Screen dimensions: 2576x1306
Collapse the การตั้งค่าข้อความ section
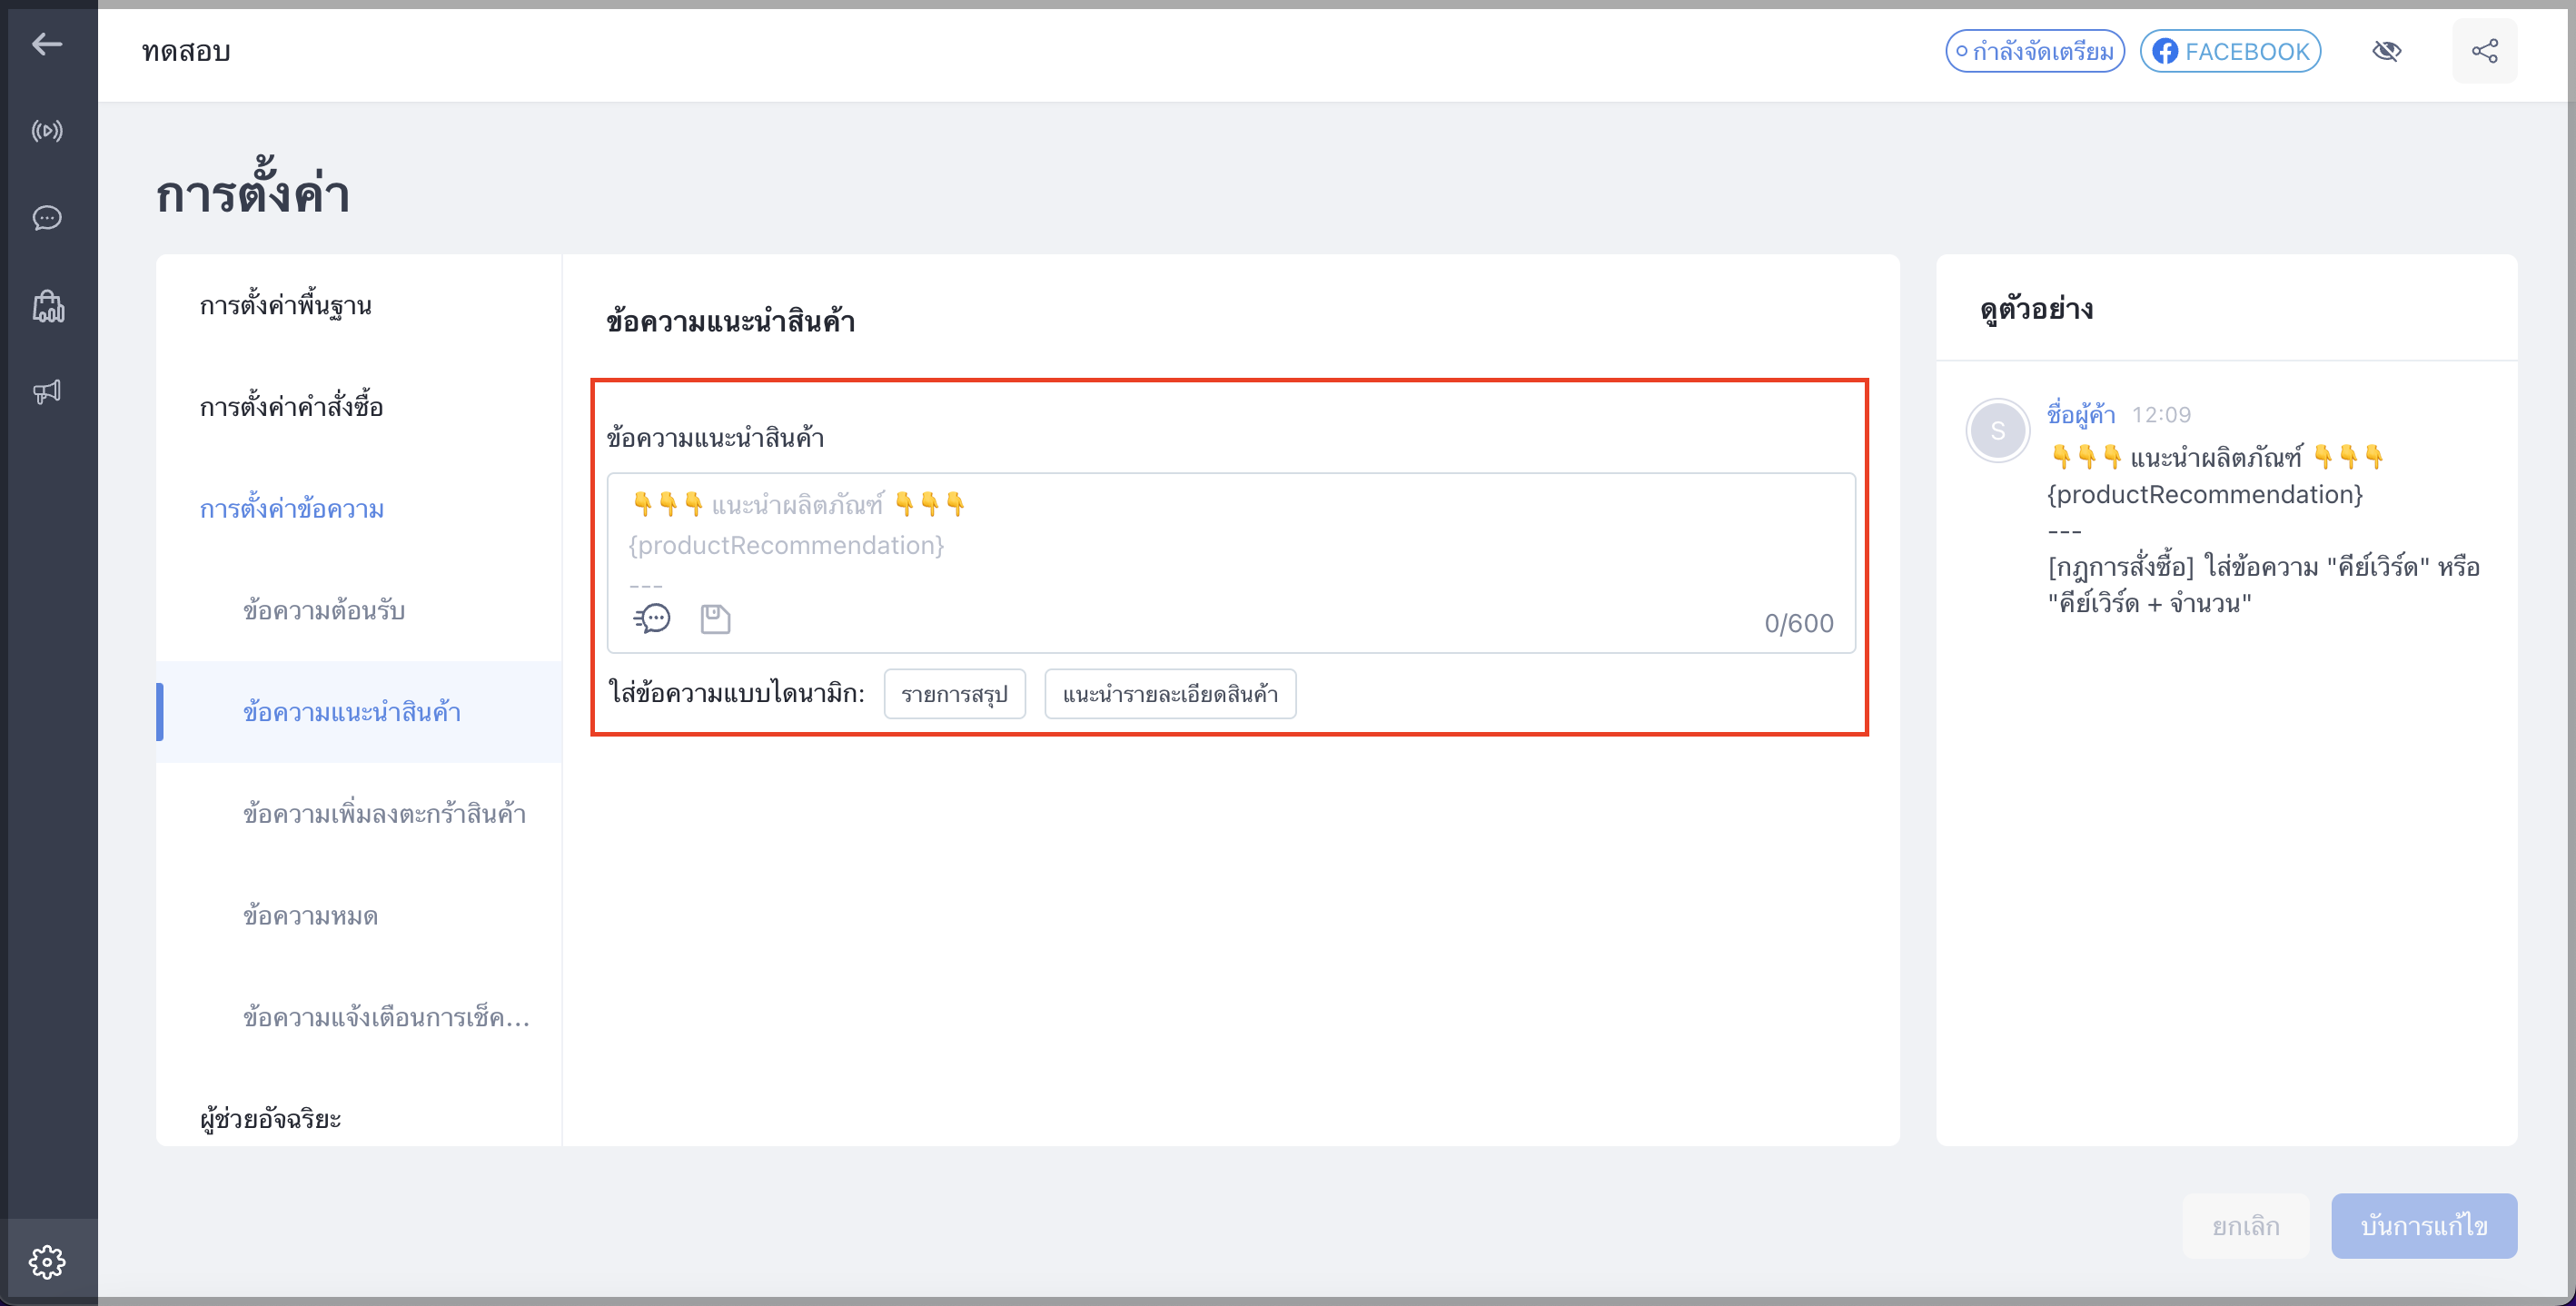292,509
